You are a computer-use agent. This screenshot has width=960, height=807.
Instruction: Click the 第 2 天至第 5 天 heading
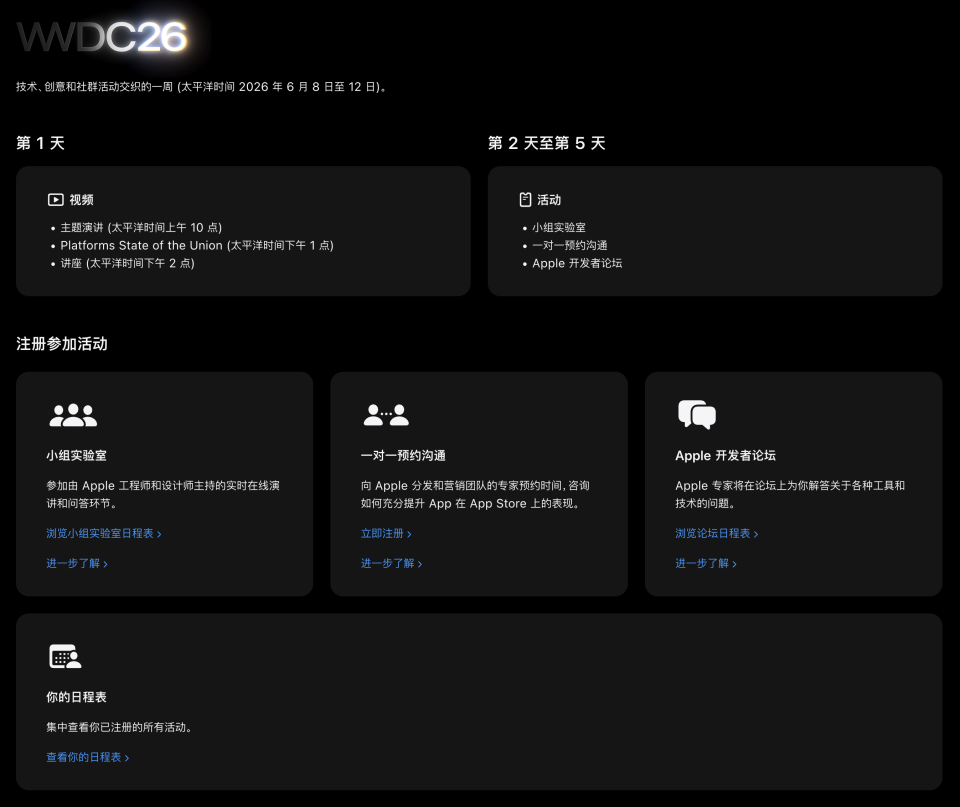(547, 143)
